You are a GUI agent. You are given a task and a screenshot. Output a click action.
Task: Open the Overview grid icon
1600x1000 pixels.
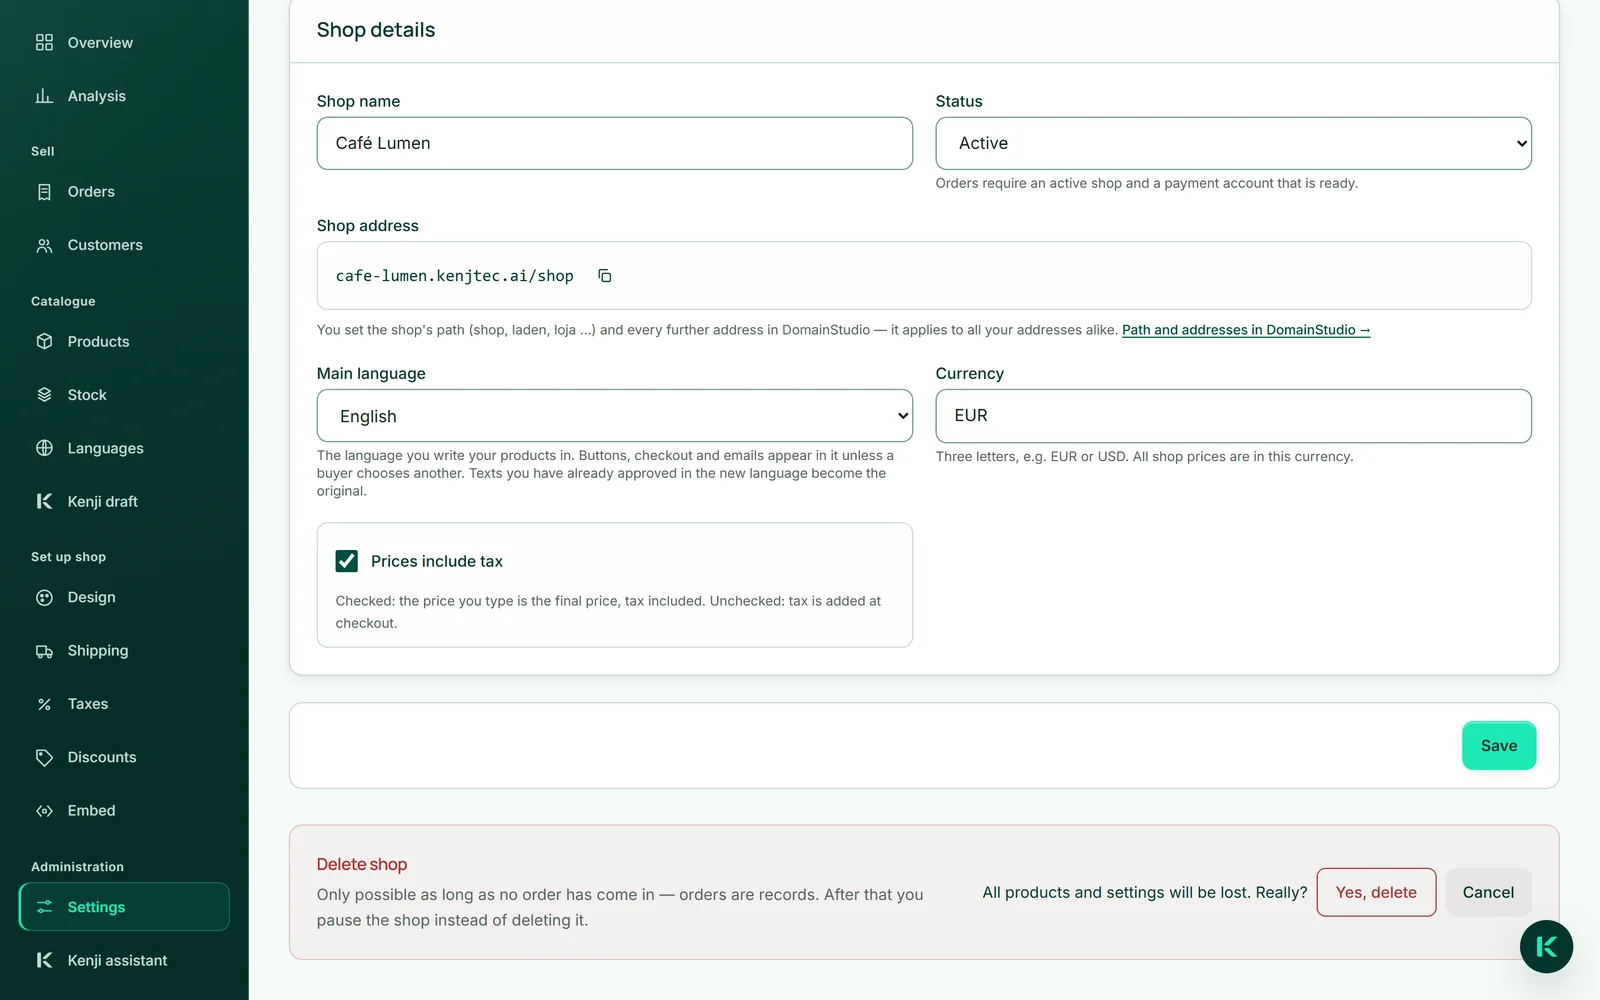(x=44, y=42)
